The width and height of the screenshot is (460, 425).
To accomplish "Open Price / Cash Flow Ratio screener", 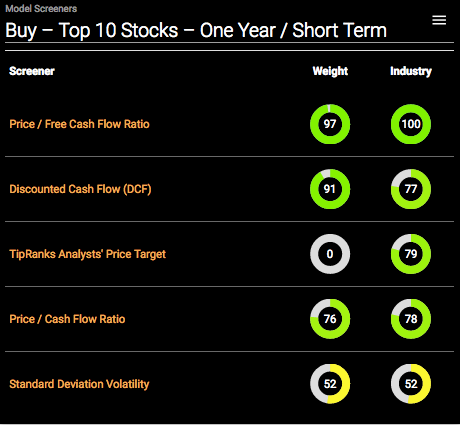I will (x=67, y=319).
